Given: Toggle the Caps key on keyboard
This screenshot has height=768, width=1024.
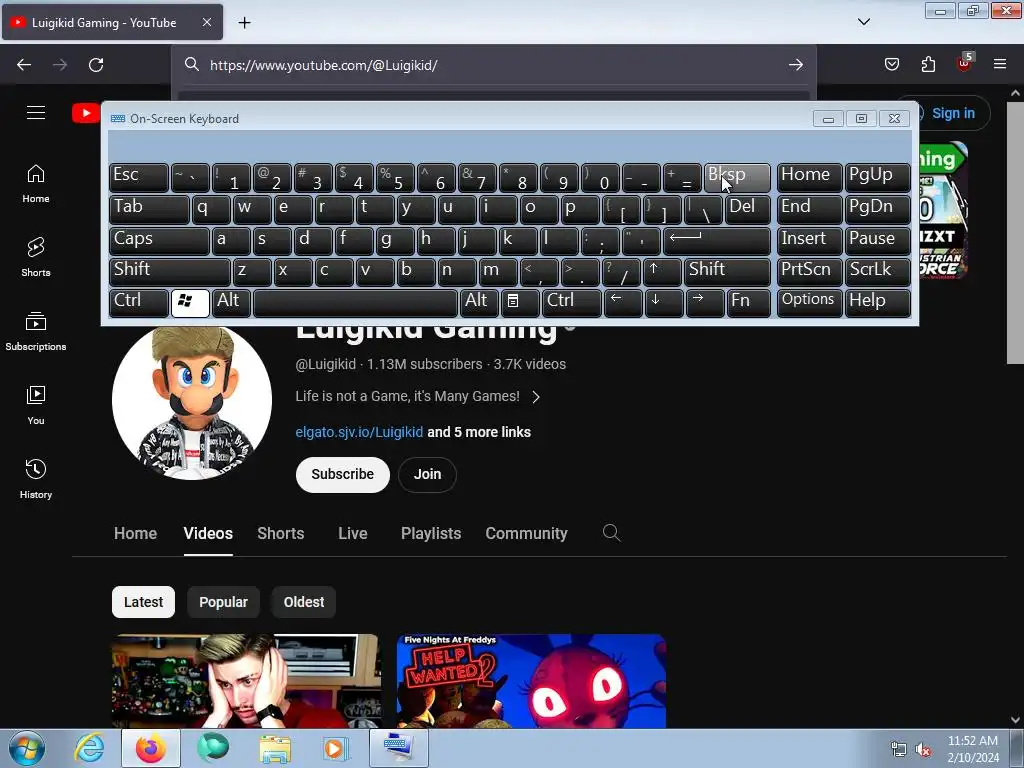Looking at the screenshot, I should [159, 240].
